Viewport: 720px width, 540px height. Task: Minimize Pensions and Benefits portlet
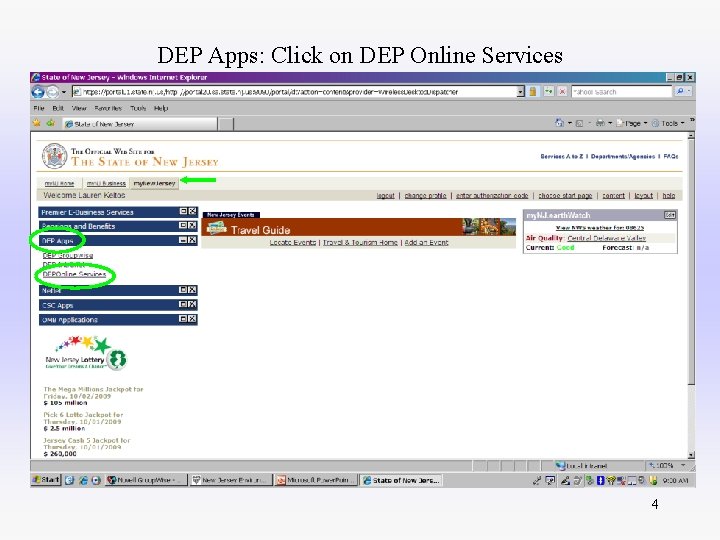coord(183,225)
